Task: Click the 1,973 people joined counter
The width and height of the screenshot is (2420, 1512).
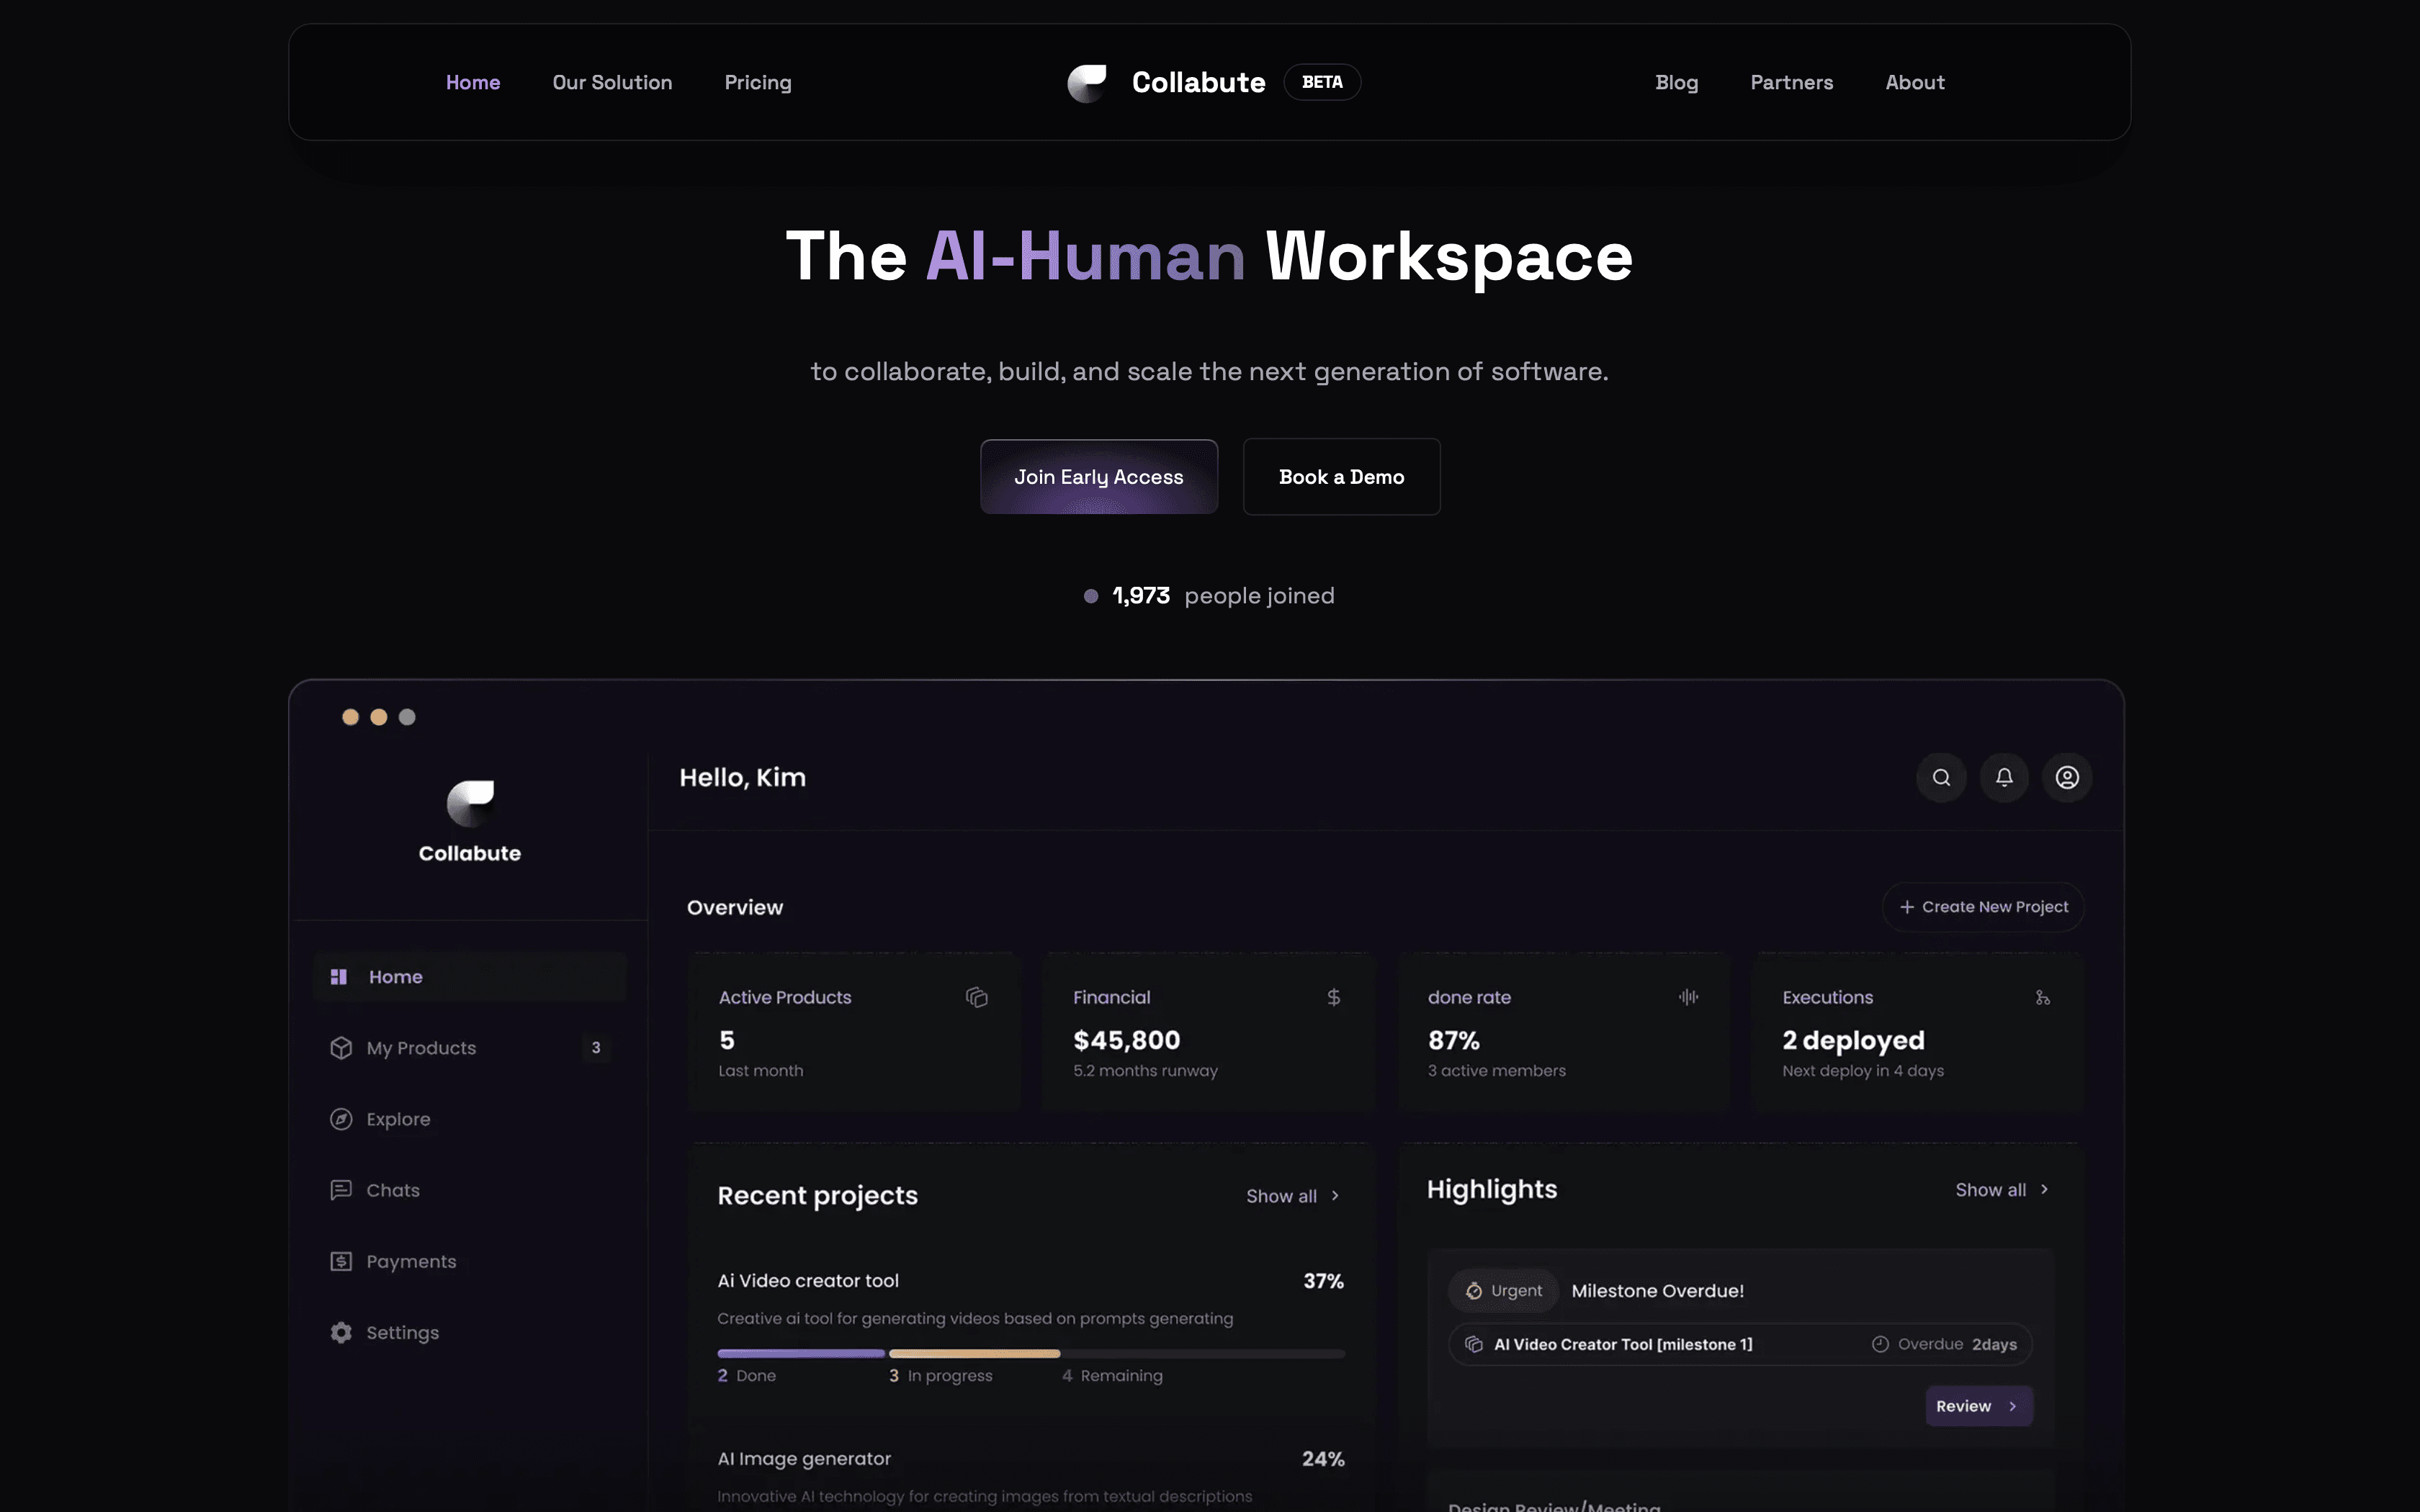Action: tap(1209, 596)
